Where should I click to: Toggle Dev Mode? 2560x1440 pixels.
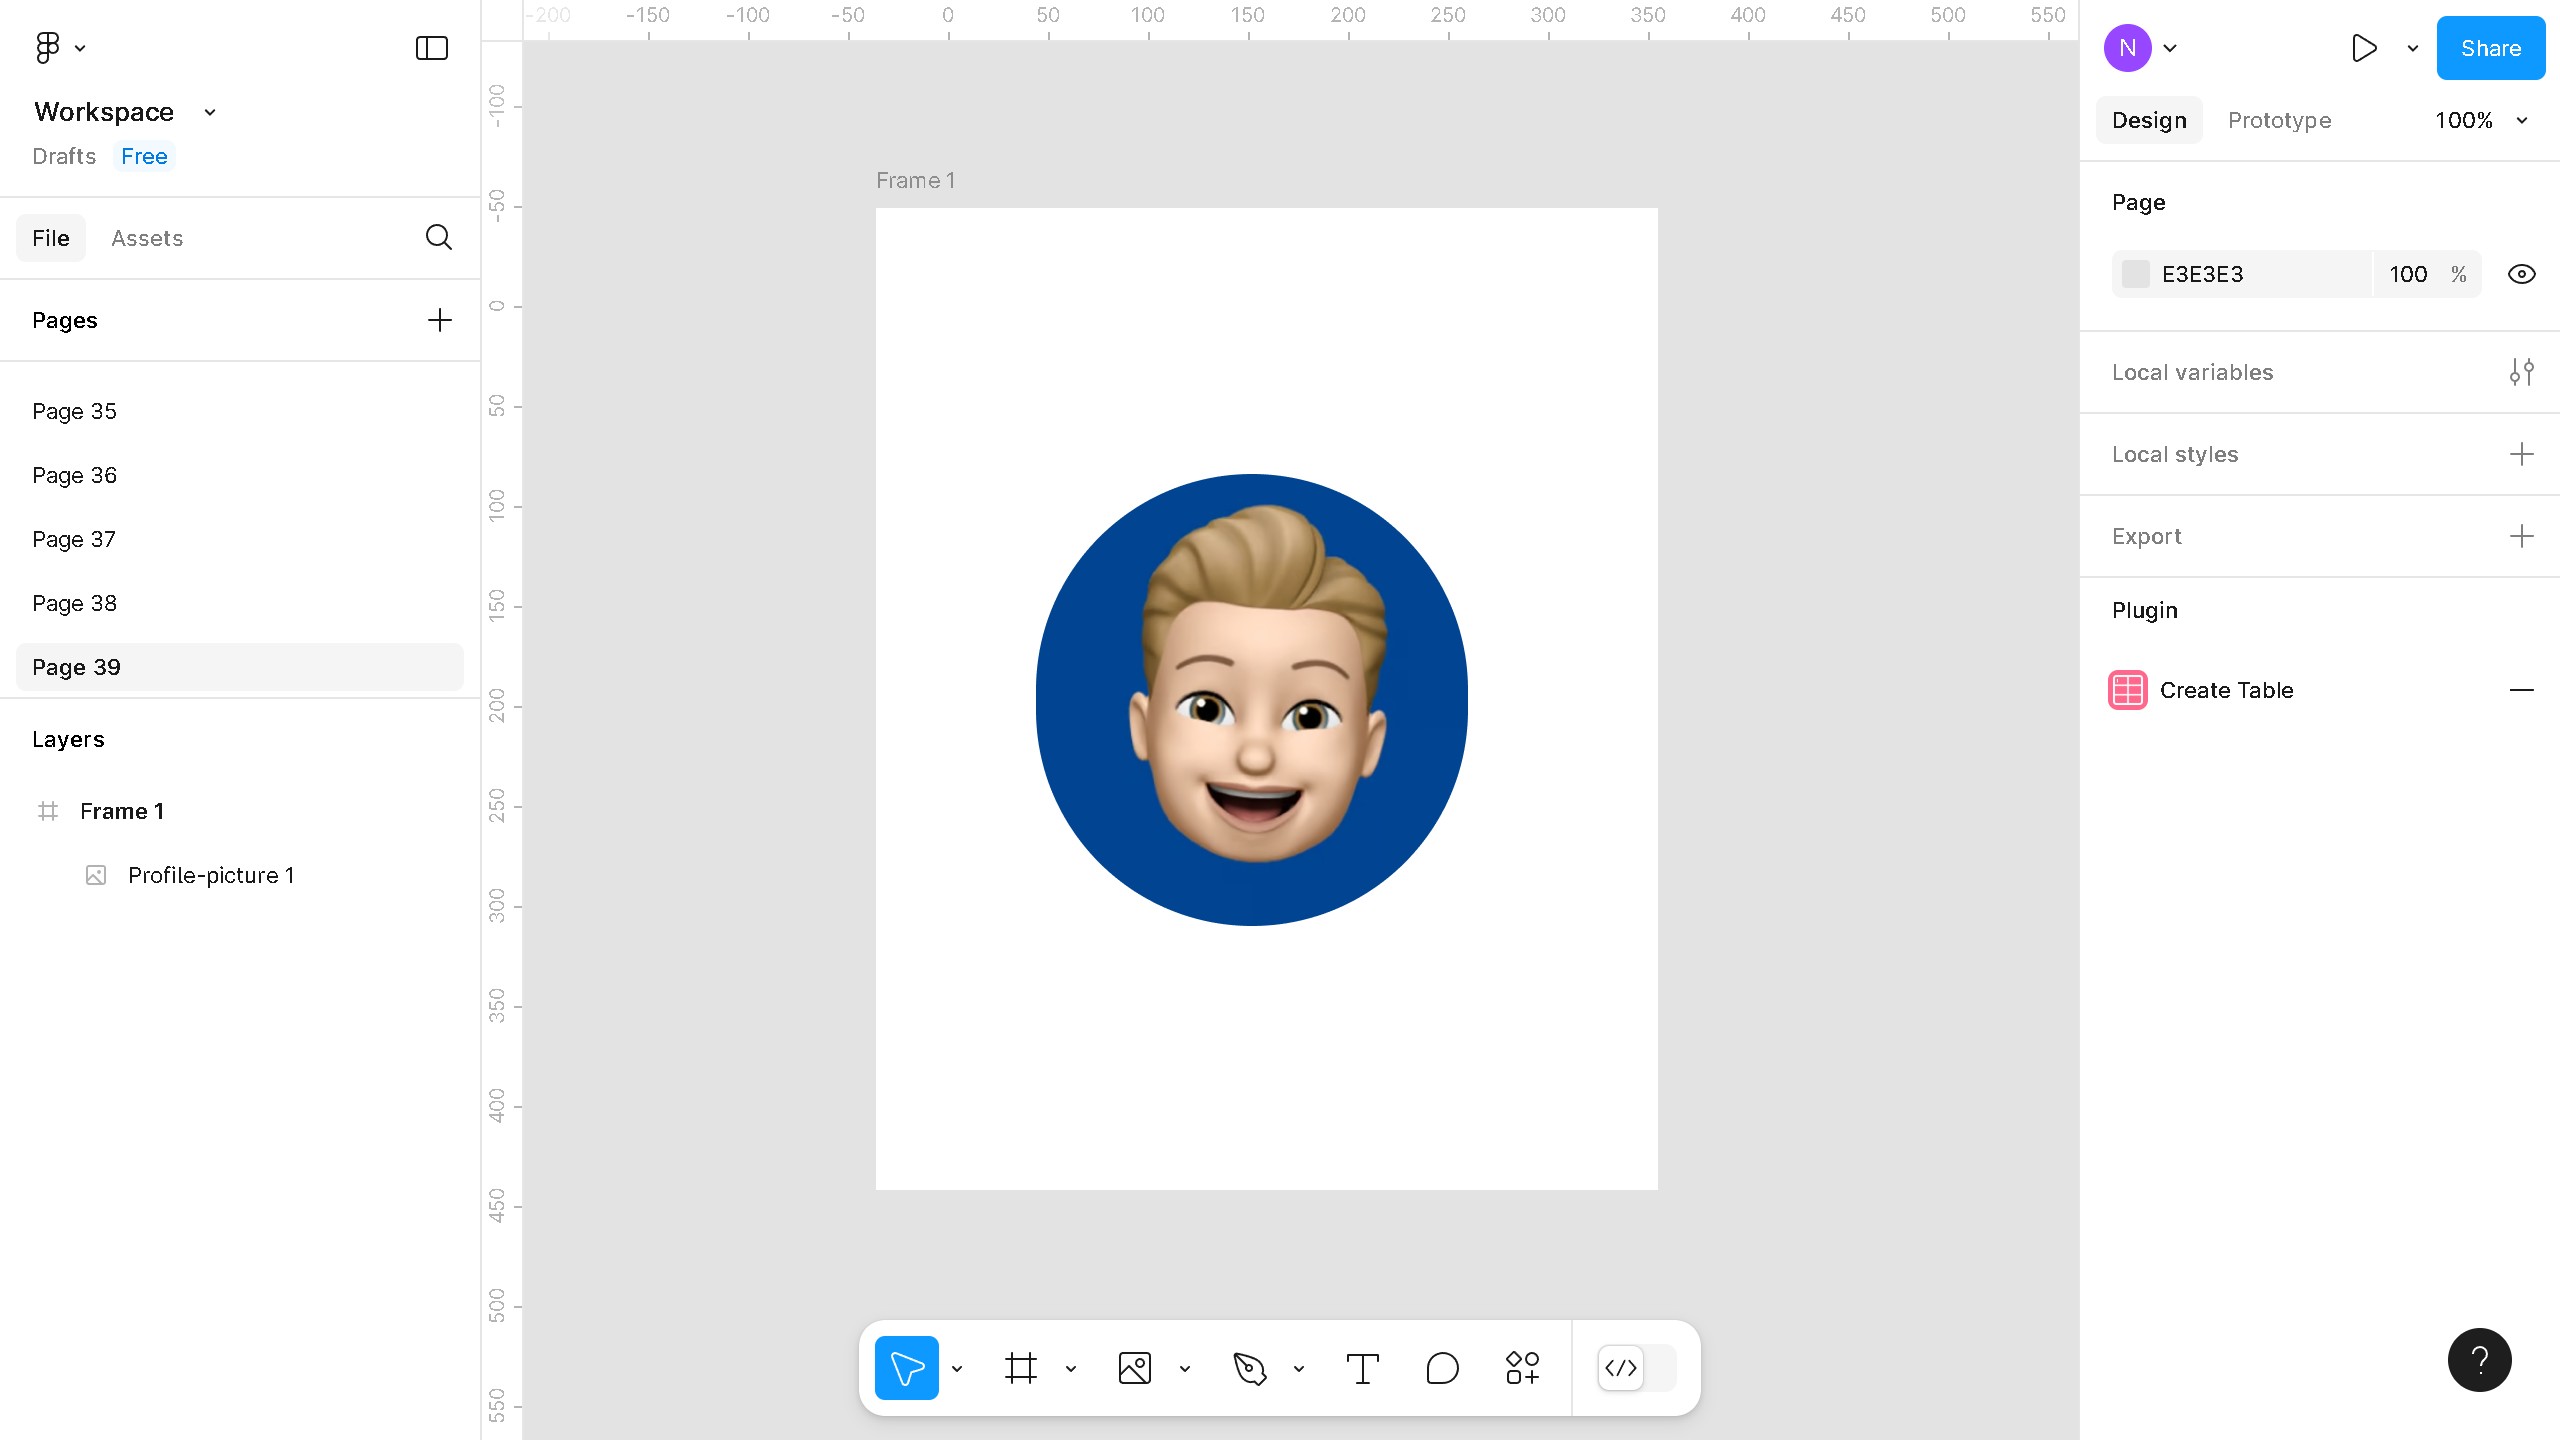[x=1620, y=1368]
